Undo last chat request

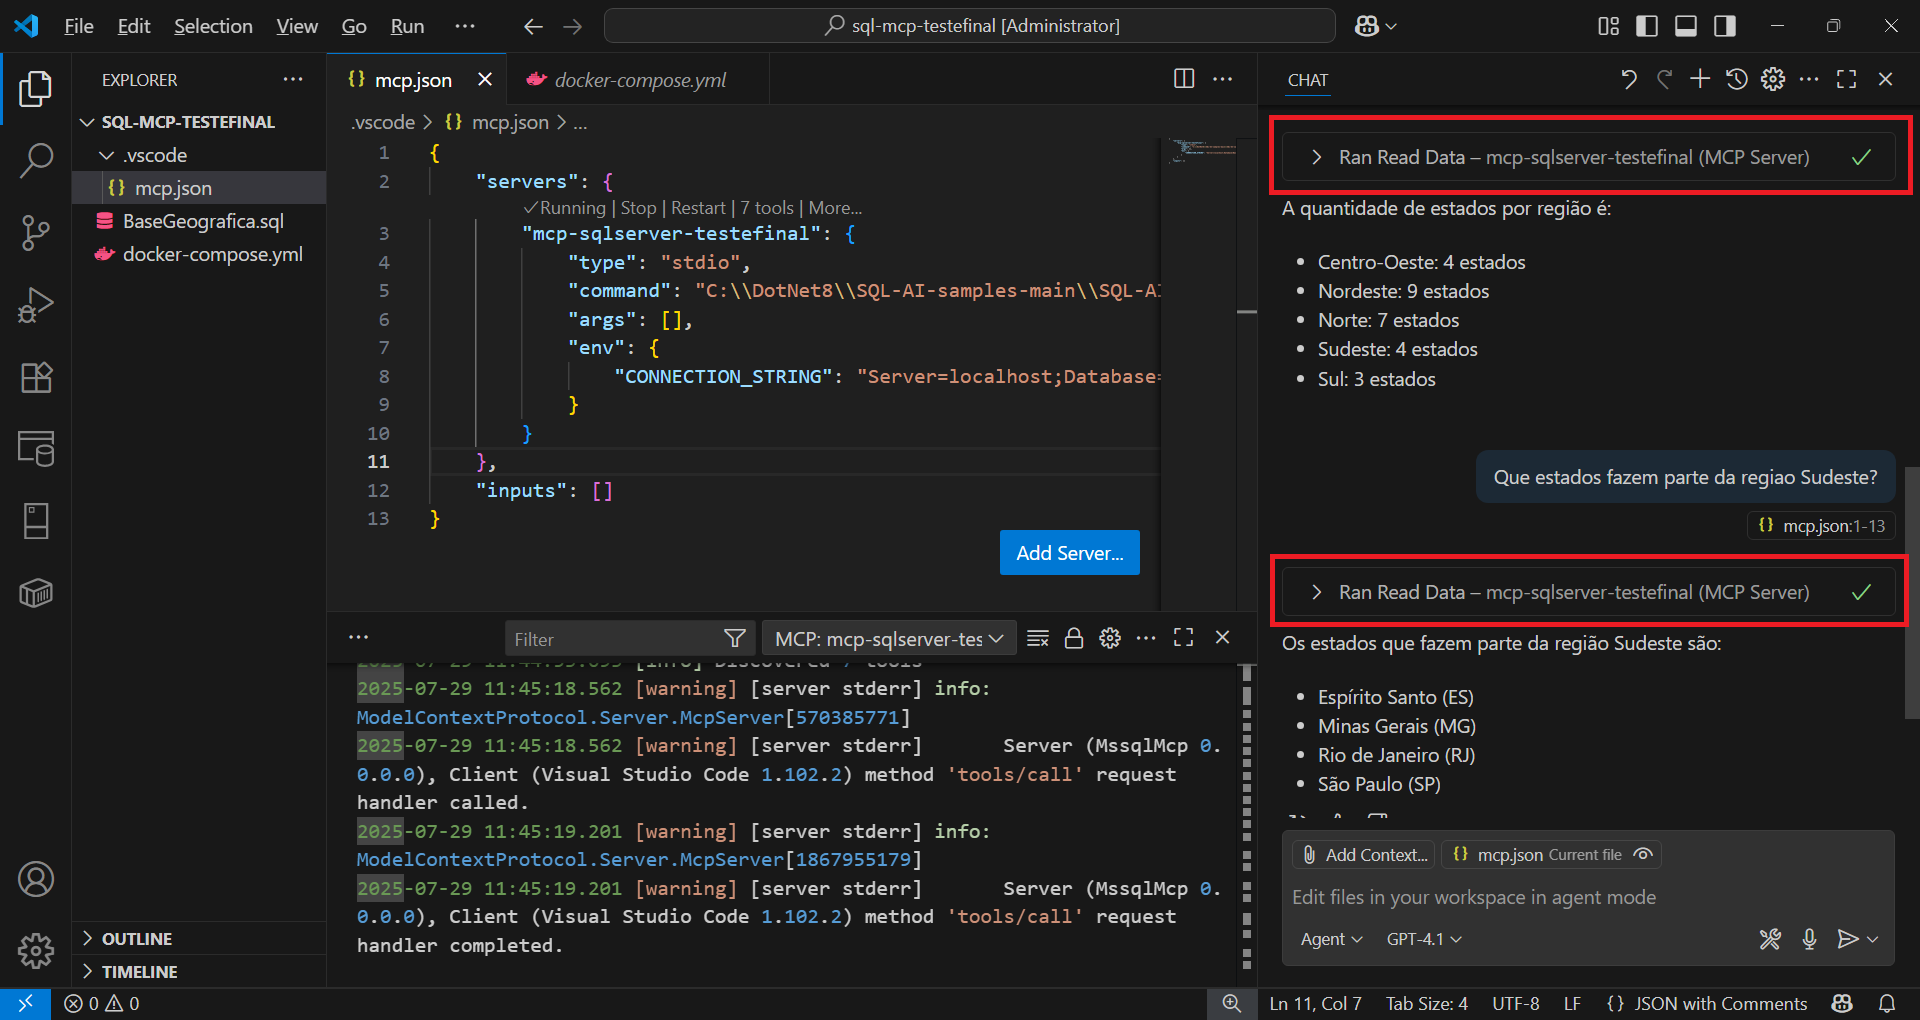(1628, 79)
